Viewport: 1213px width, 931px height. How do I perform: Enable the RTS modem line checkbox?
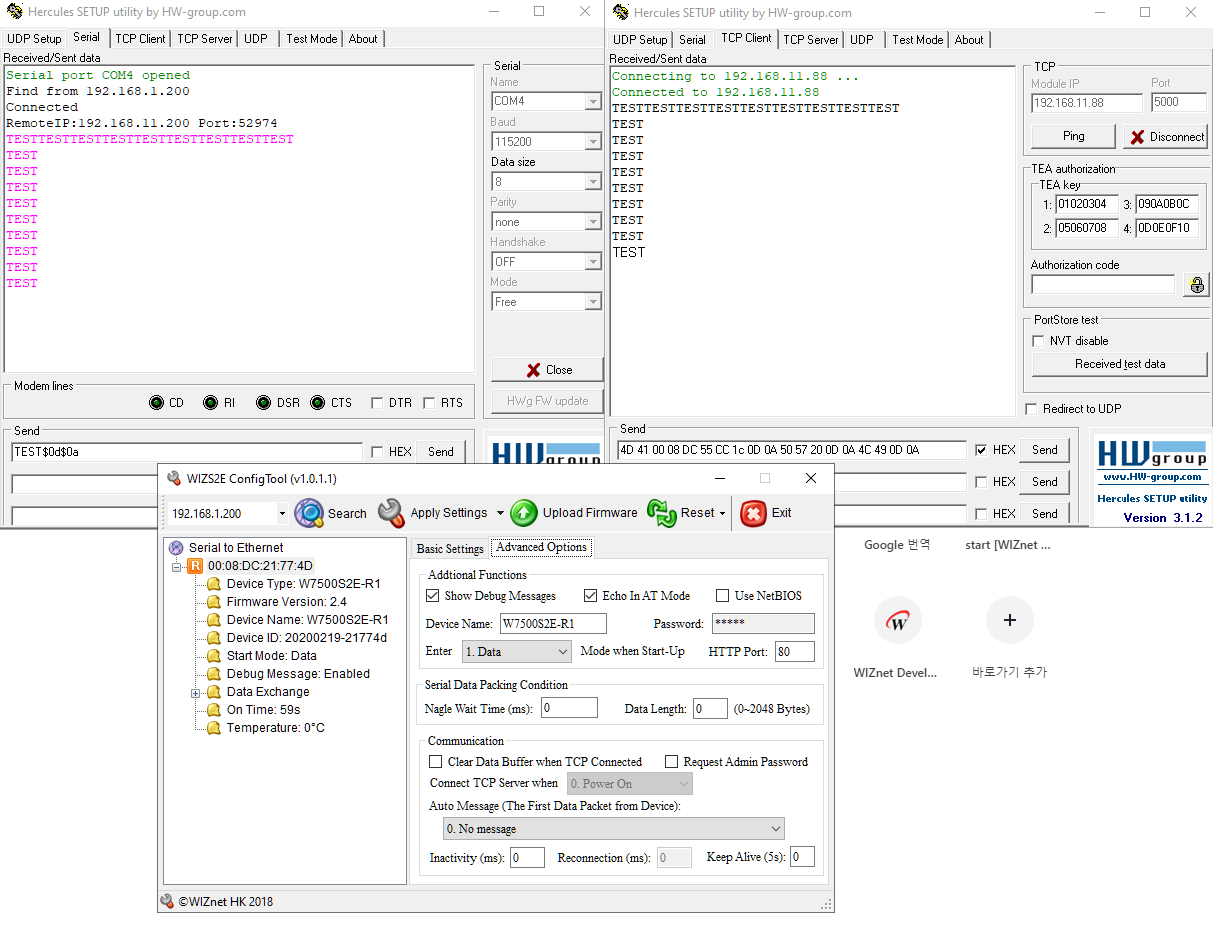pyautogui.click(x=429, y=403)
